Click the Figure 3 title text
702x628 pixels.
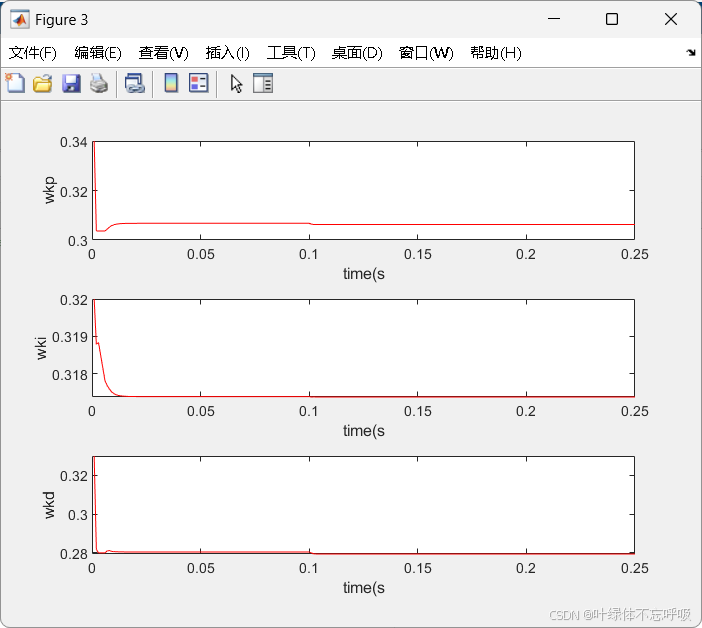61,20
